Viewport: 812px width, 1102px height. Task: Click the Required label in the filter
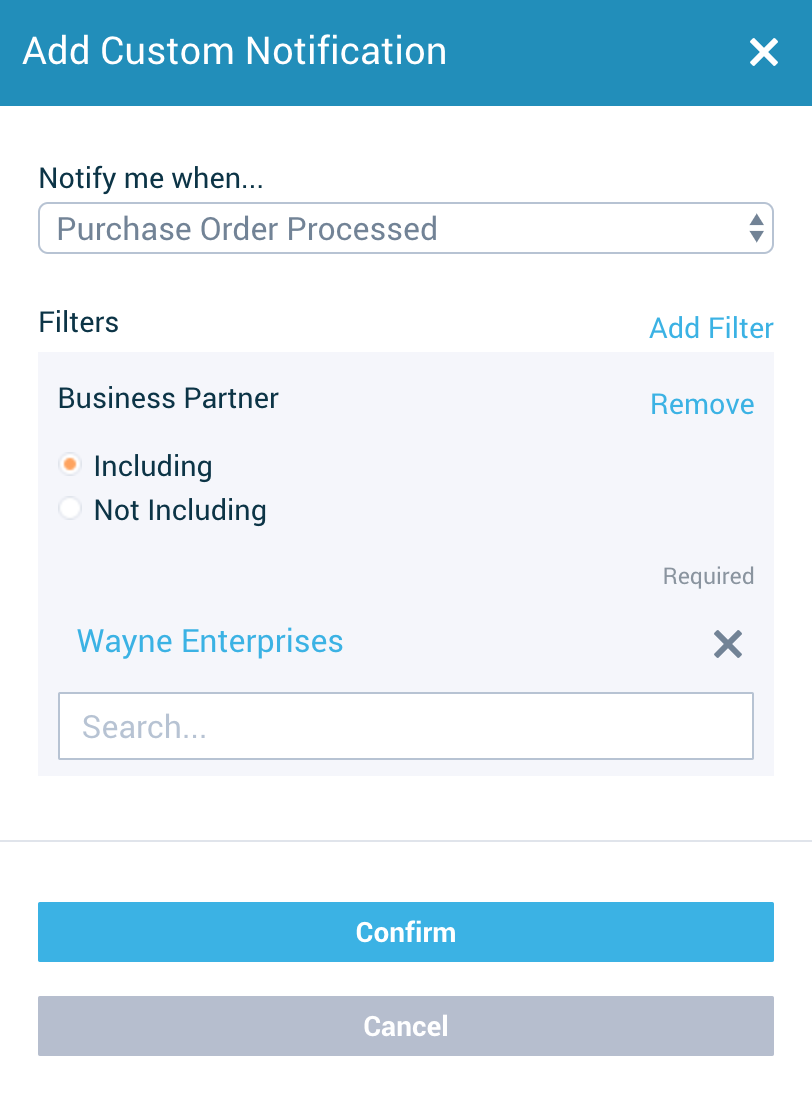coord(708,576)
